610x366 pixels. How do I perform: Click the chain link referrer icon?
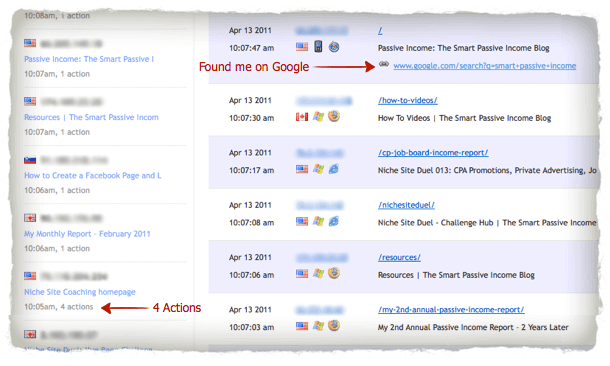[x=384, y=64]
